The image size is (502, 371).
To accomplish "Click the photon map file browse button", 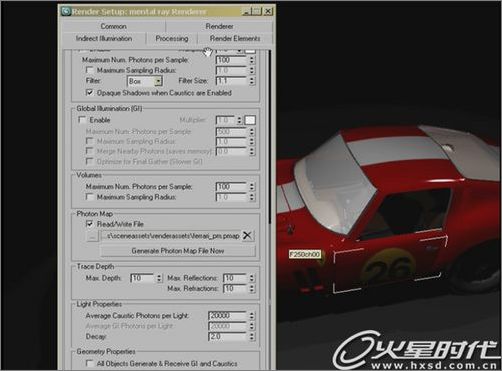I will pyautogui.click(x=92, y=236).
